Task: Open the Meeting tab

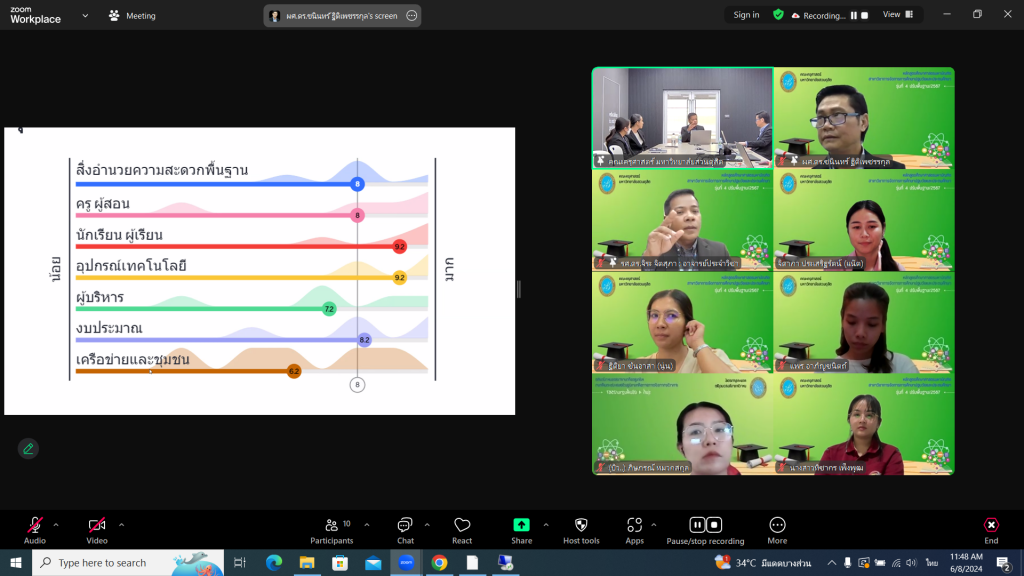Action: pyautogui.click(x=132, y=16)
